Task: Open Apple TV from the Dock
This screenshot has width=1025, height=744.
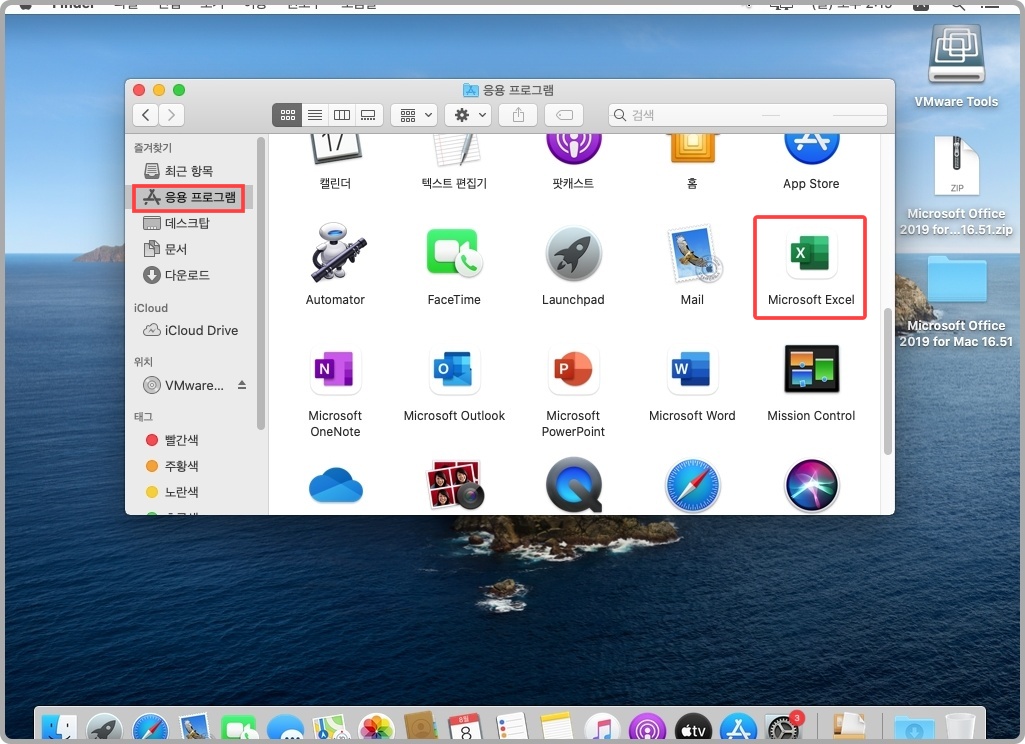Action: [x=693, y=728]
